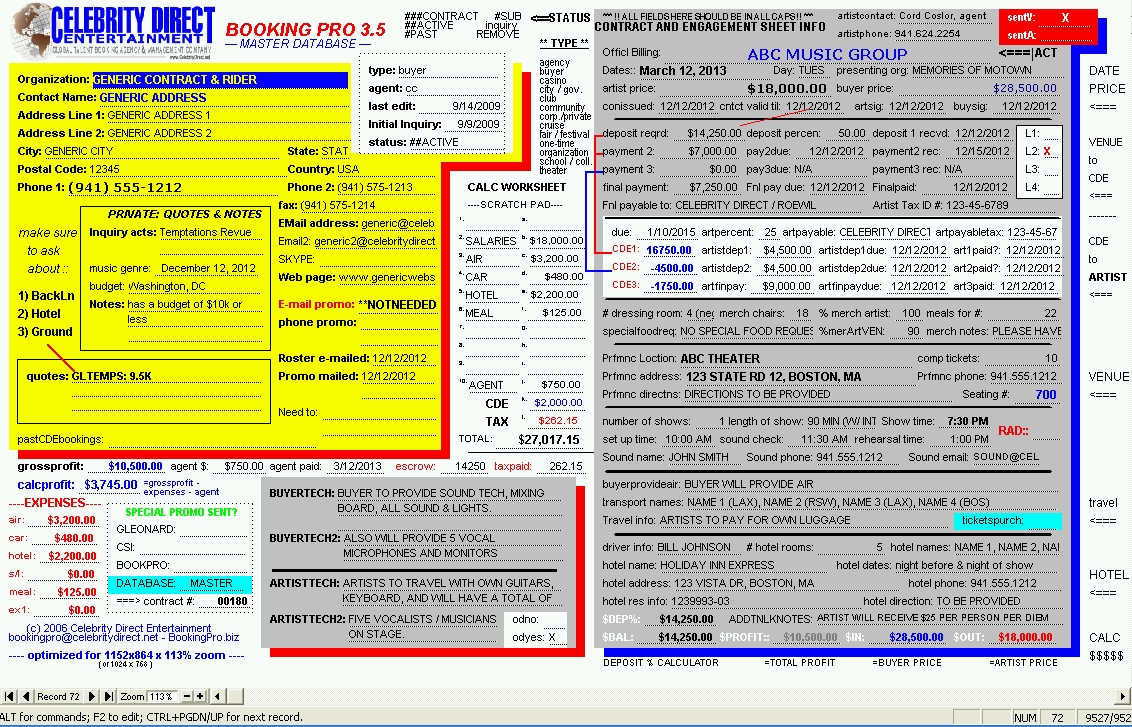The height and width of the screenshot is (727, 1132).
Task: Select the status field showing ##ACTIVE
Action: tap(455, 142)
